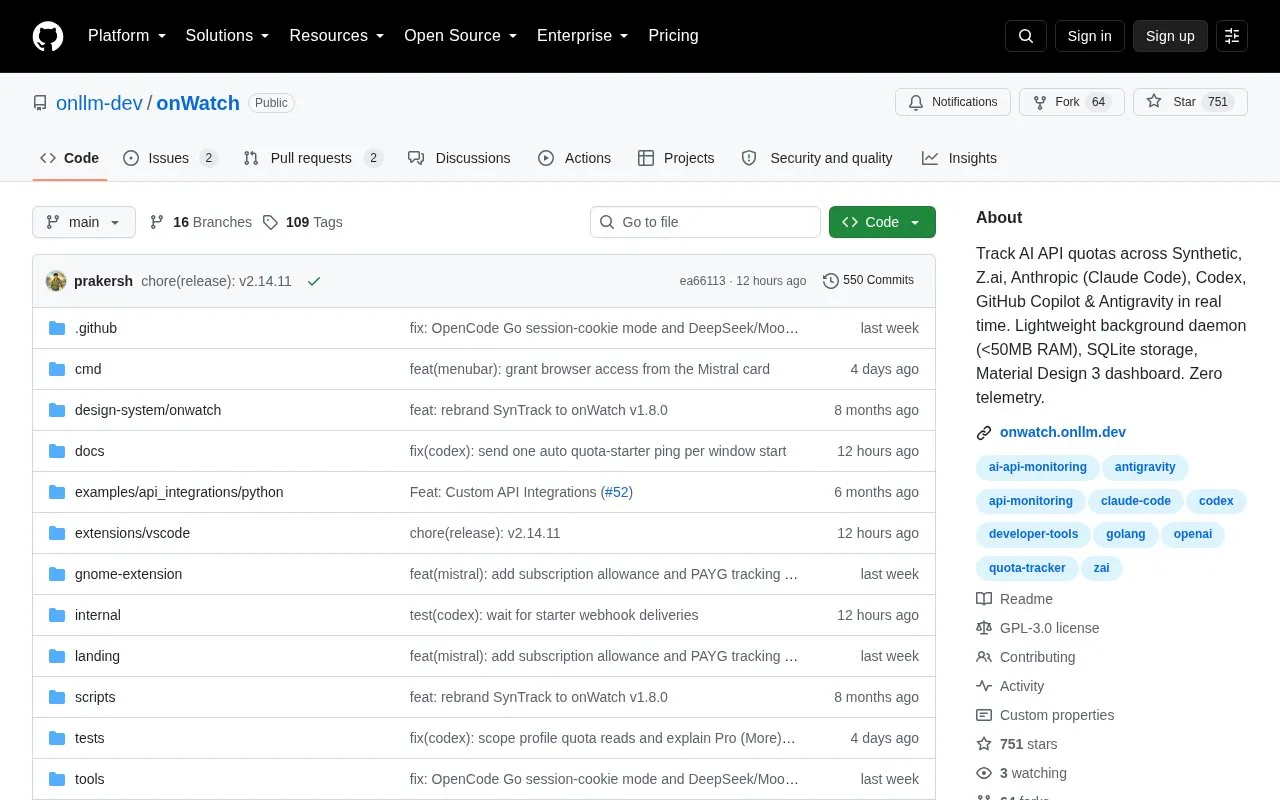Select the antigravity topic tag
This screenshot has height=800, width=1280.
[x=1146, y=467]
